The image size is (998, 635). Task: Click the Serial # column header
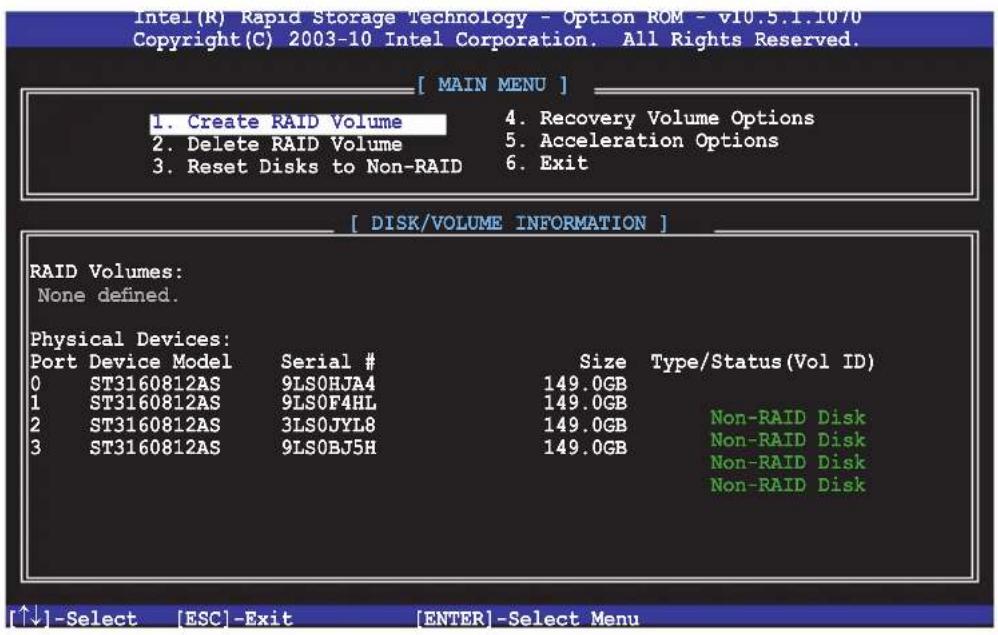[328, 362]
